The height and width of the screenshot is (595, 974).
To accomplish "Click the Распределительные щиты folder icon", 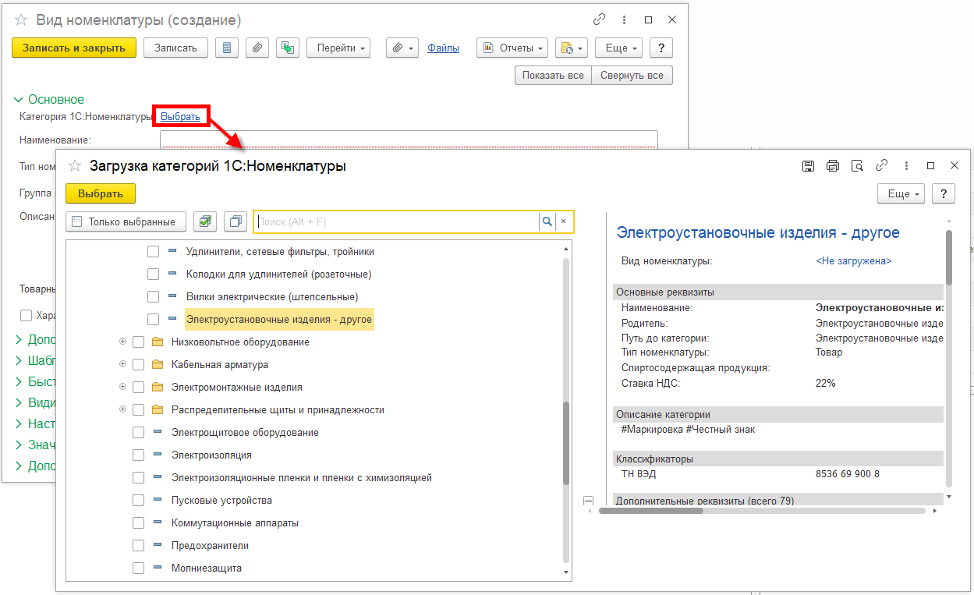I will [158, 409].
